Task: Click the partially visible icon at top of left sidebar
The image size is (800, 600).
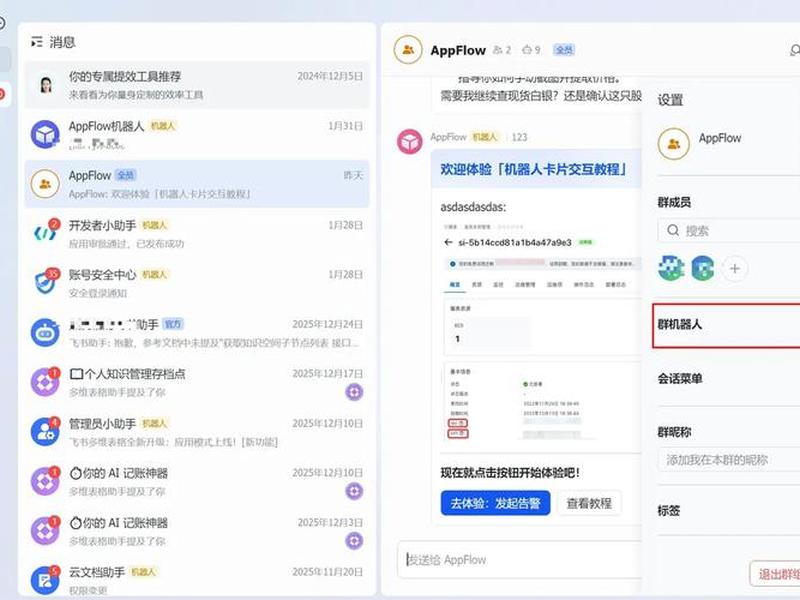Action: (3, 23)
